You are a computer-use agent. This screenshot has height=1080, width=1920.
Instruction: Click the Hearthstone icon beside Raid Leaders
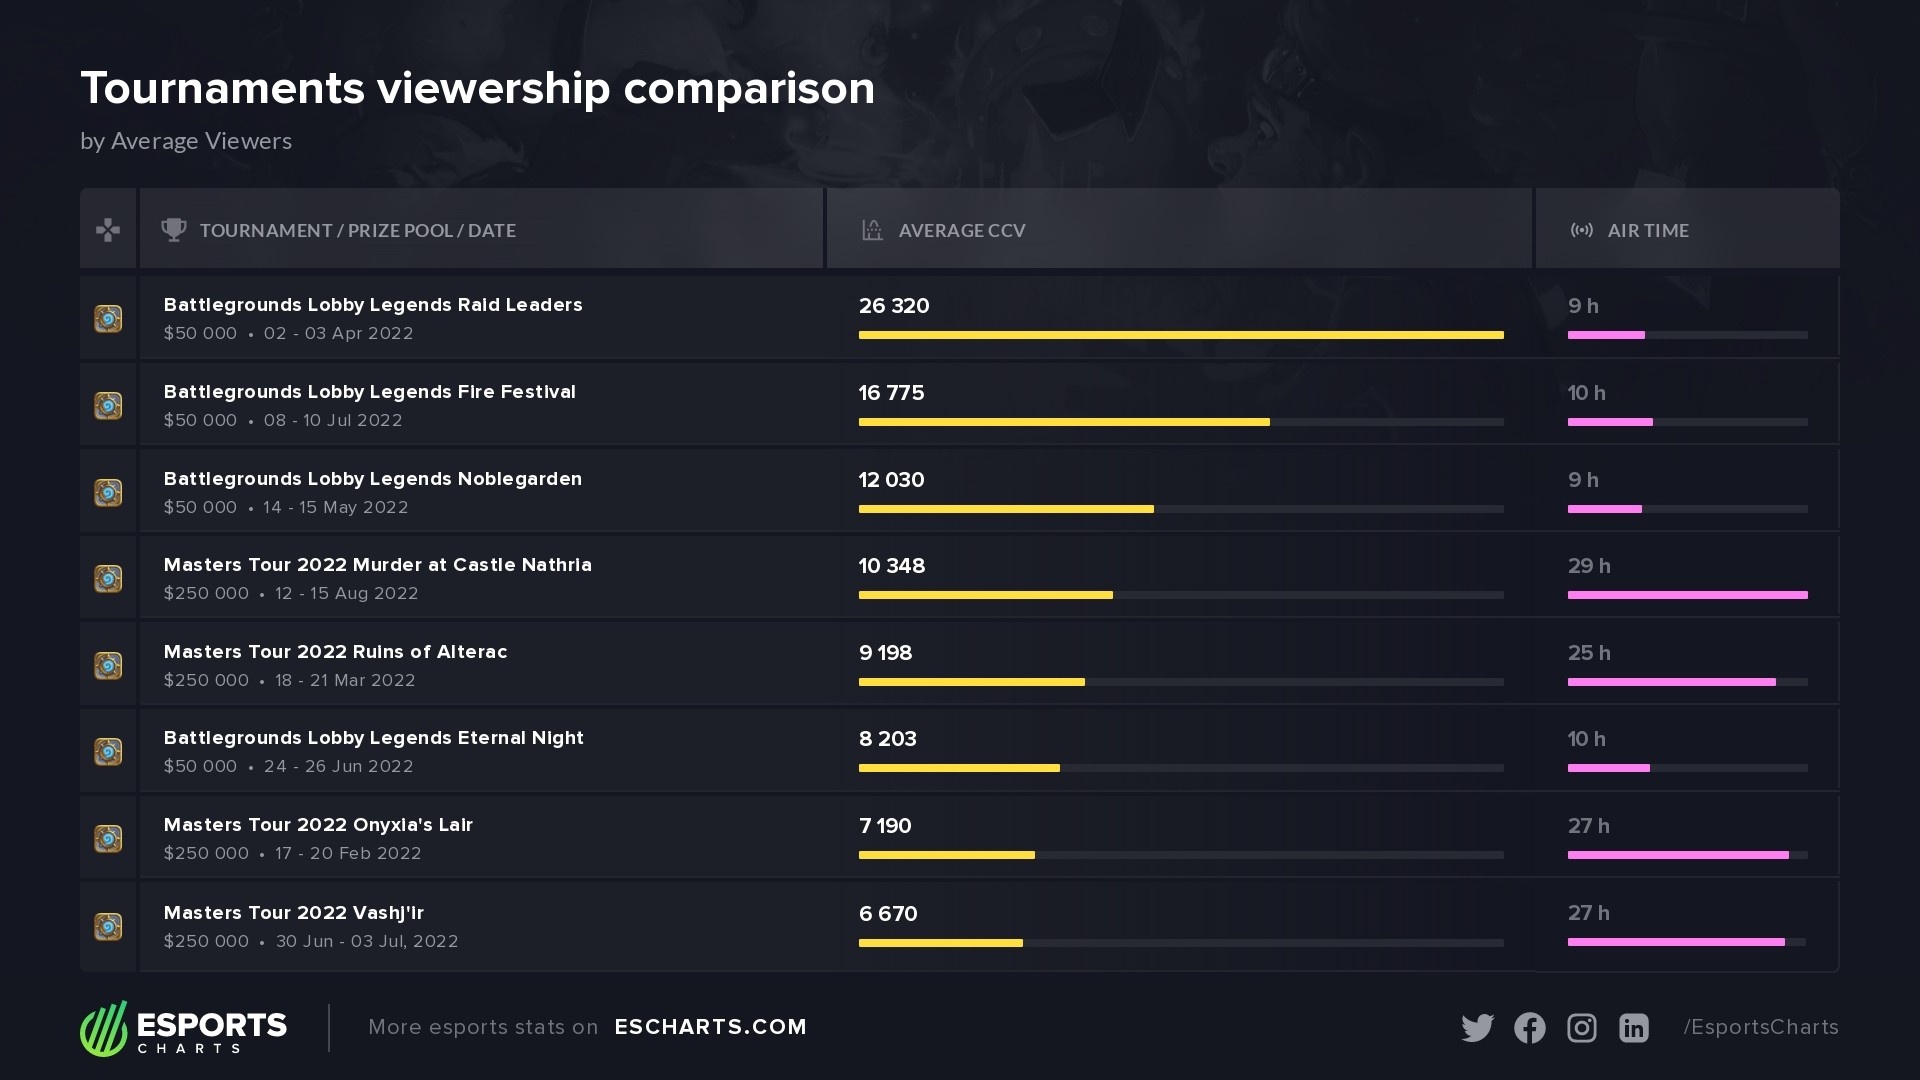coord(108,319)
